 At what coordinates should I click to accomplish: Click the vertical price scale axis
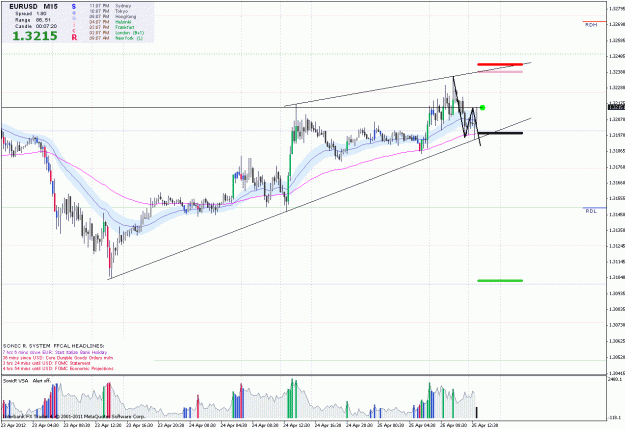click(616, 187)
